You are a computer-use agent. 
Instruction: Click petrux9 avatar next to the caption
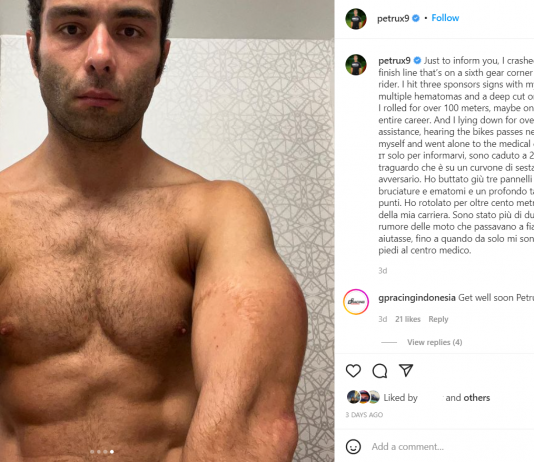pyautogui.click(x=356, y=64)
